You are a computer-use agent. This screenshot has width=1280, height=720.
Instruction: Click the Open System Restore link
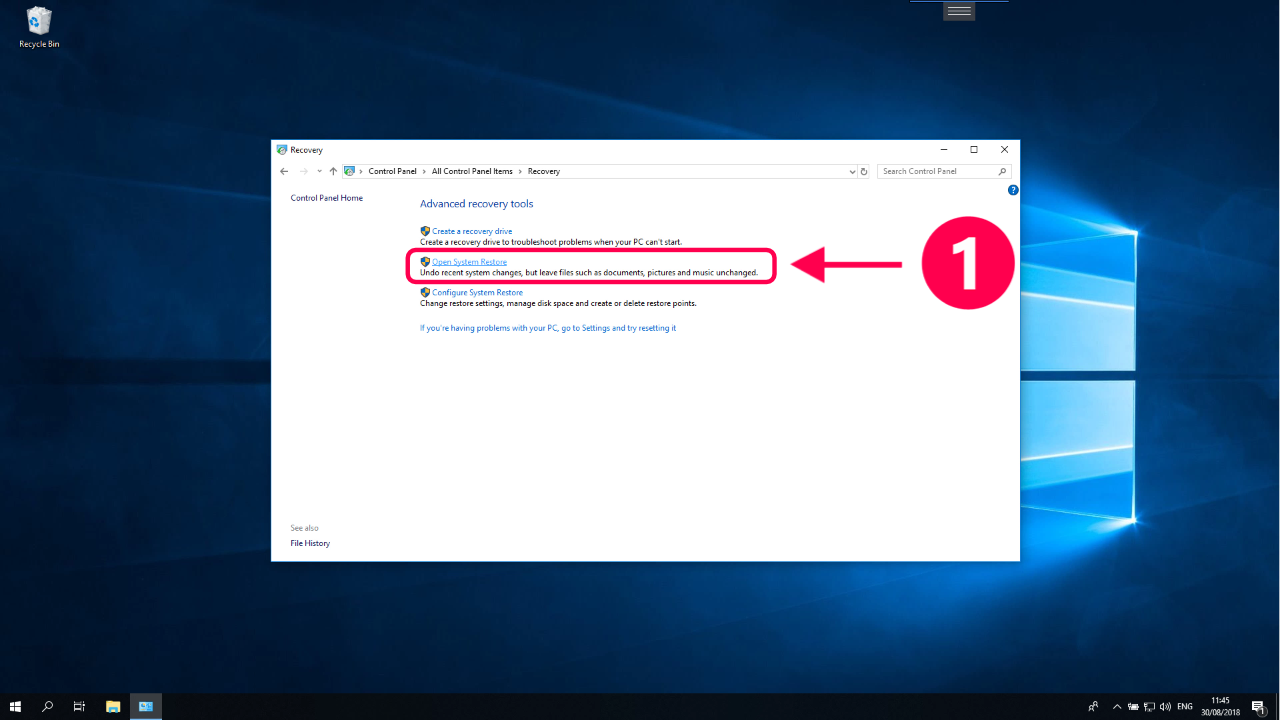pyautogui.click(x=469, y=262)
